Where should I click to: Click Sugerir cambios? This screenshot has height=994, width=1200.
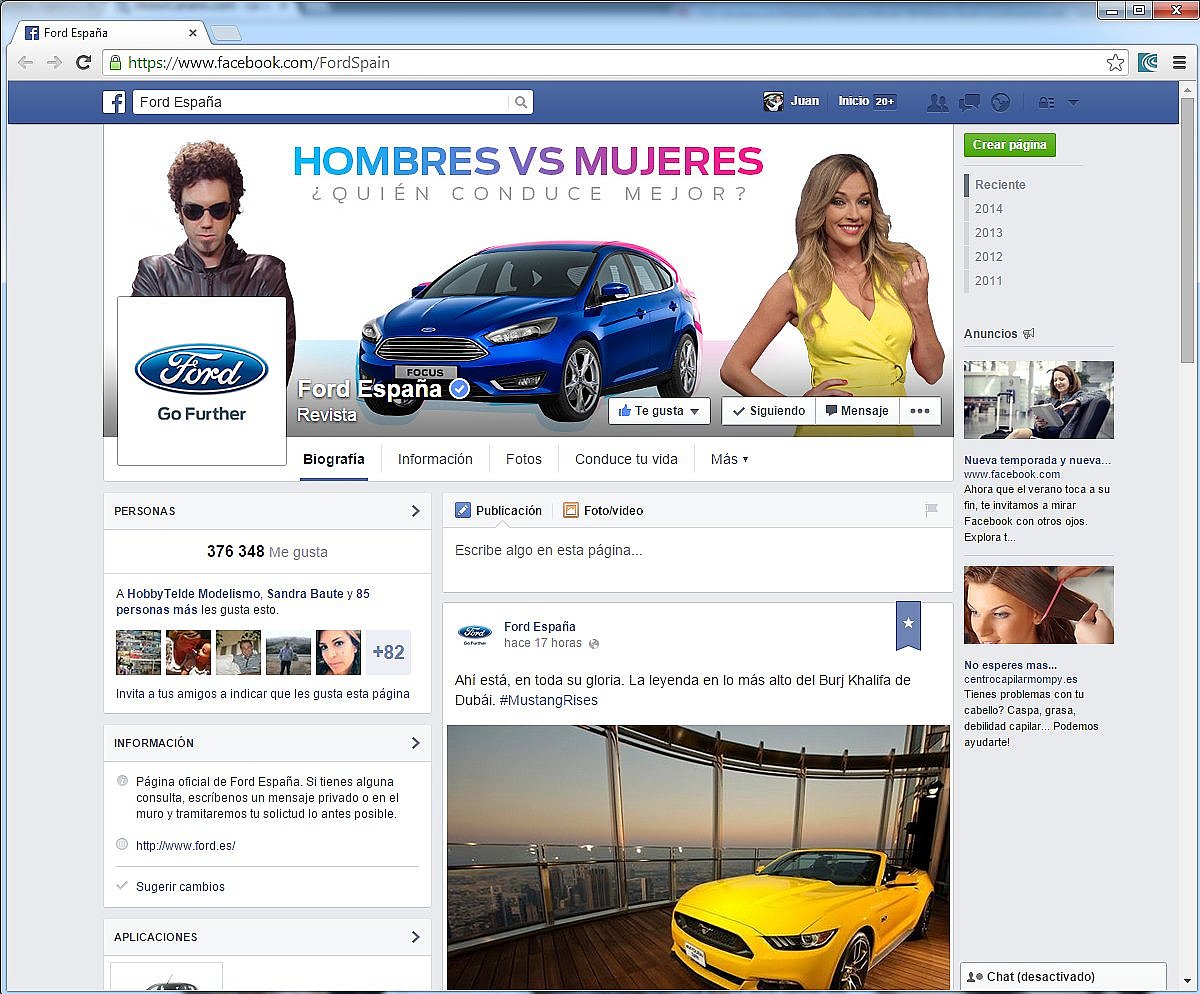tap(181, 887)
